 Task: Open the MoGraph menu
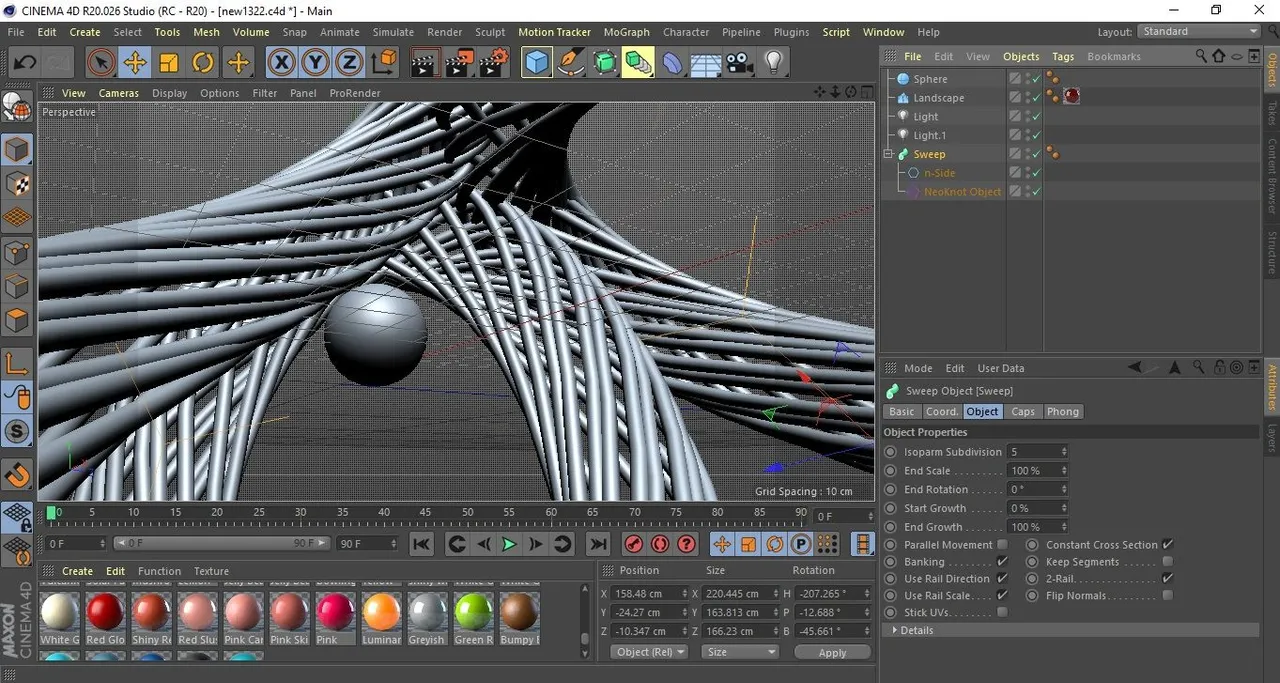(x=626, y=32)
